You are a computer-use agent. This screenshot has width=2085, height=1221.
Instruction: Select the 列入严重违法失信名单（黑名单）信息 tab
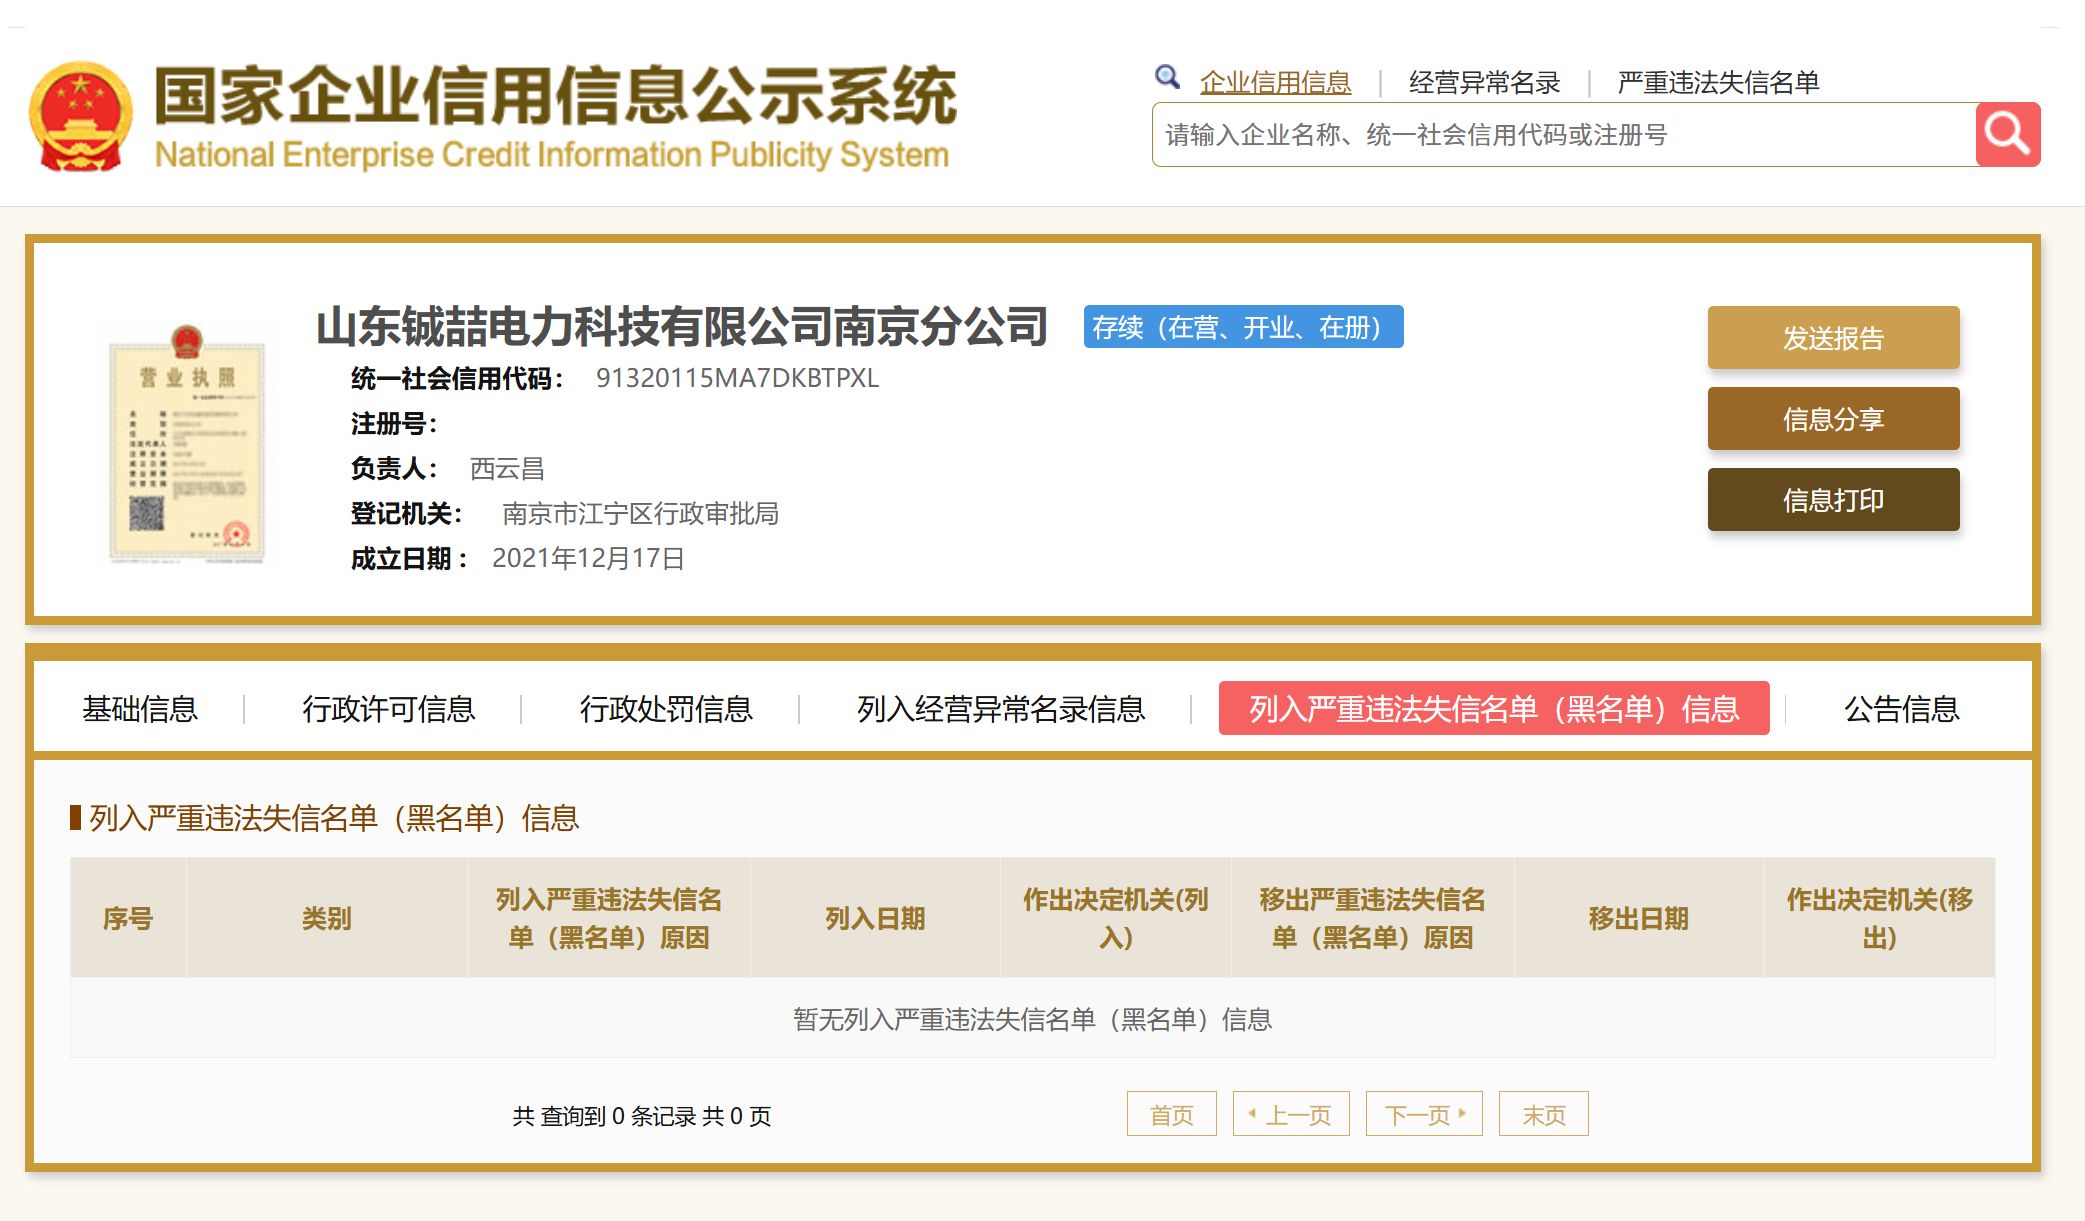tap(1494, 708)
